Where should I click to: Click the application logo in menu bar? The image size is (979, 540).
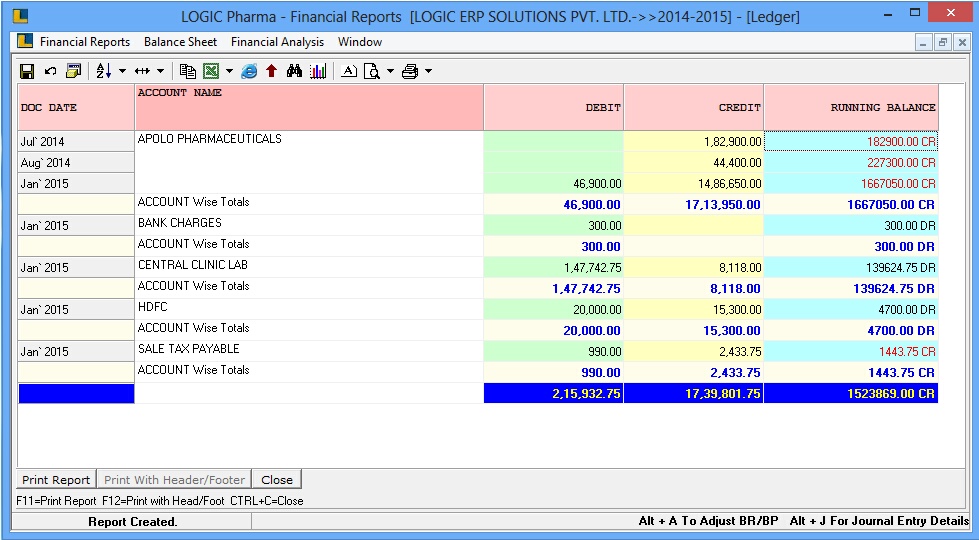coord(25,41)
